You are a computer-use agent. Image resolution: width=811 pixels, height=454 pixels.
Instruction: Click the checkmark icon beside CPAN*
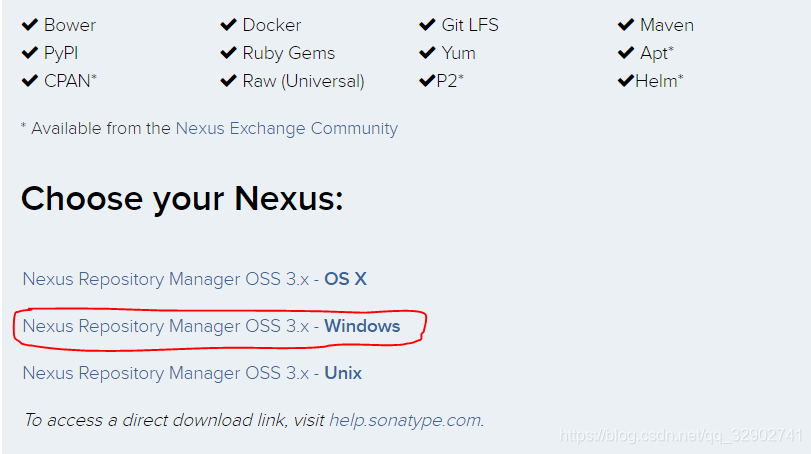pos(30,80)
